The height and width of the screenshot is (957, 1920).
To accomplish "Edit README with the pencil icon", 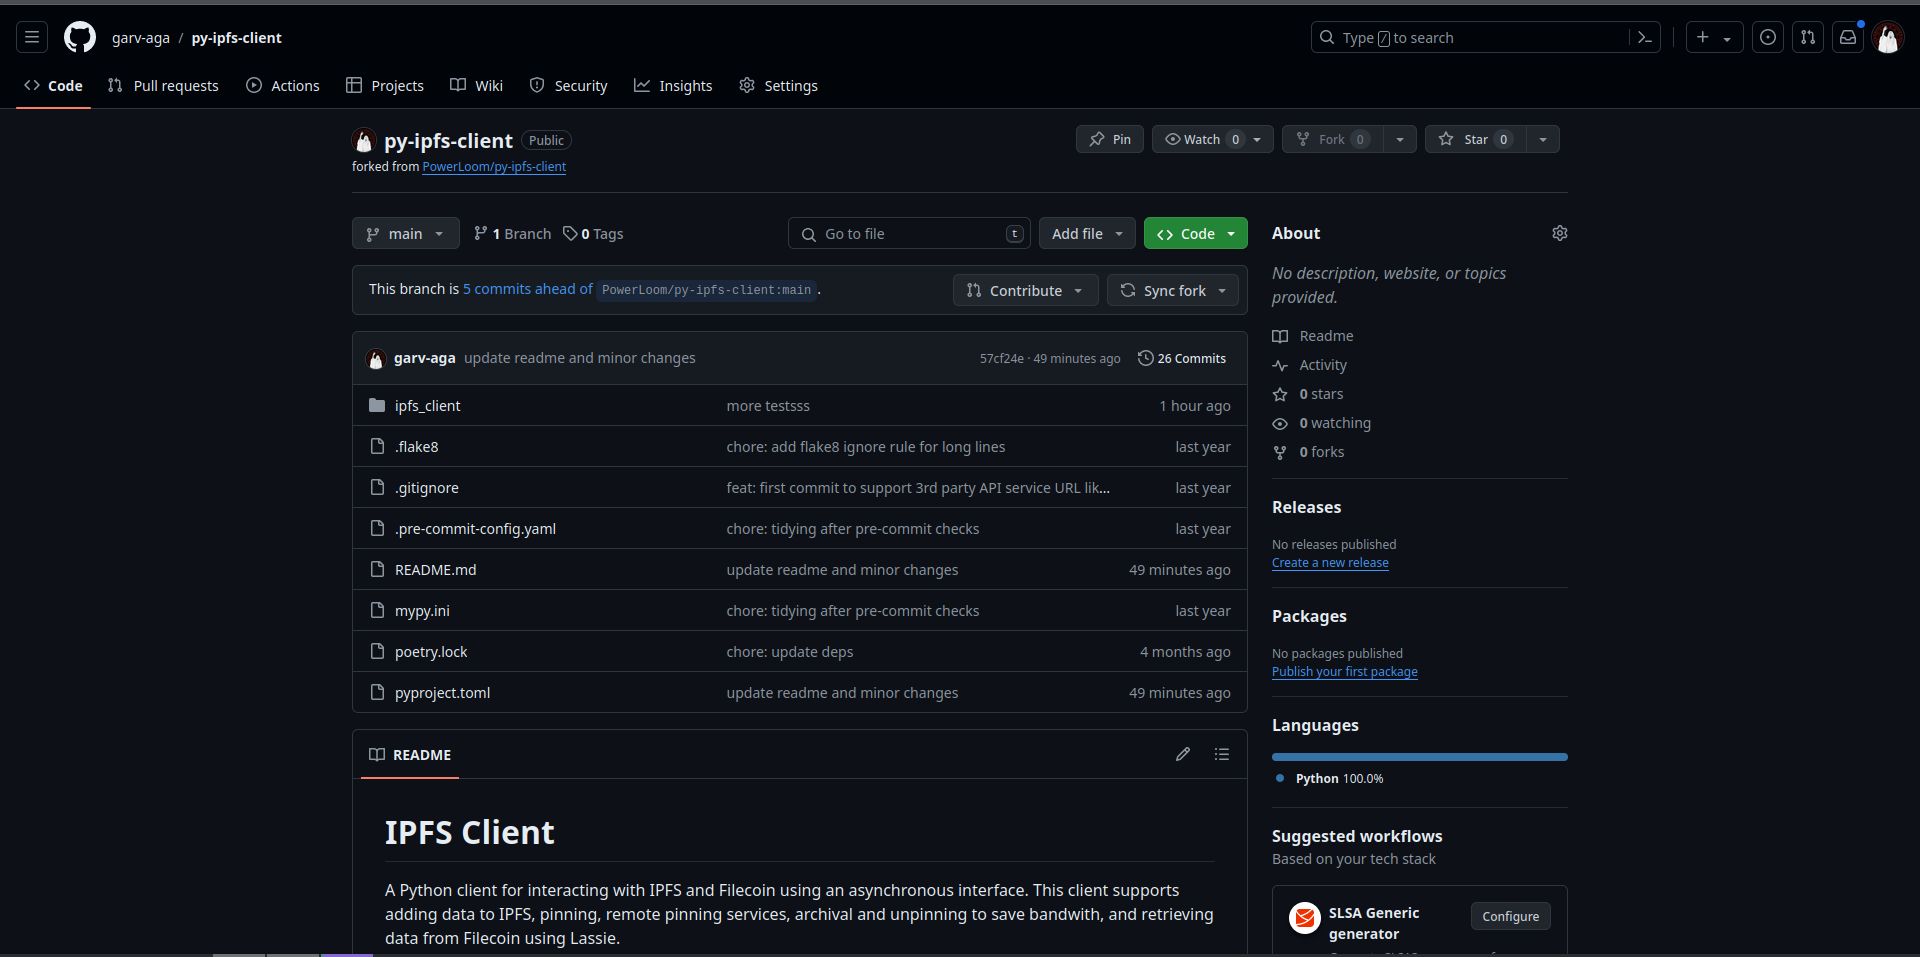I will 1183,754.
